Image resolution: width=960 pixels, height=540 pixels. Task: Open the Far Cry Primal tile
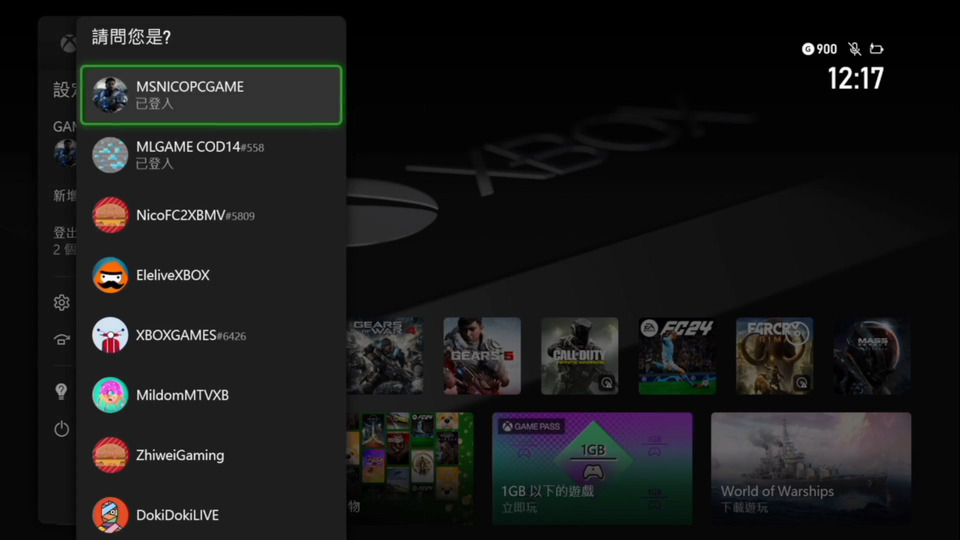tap(774, 356)
